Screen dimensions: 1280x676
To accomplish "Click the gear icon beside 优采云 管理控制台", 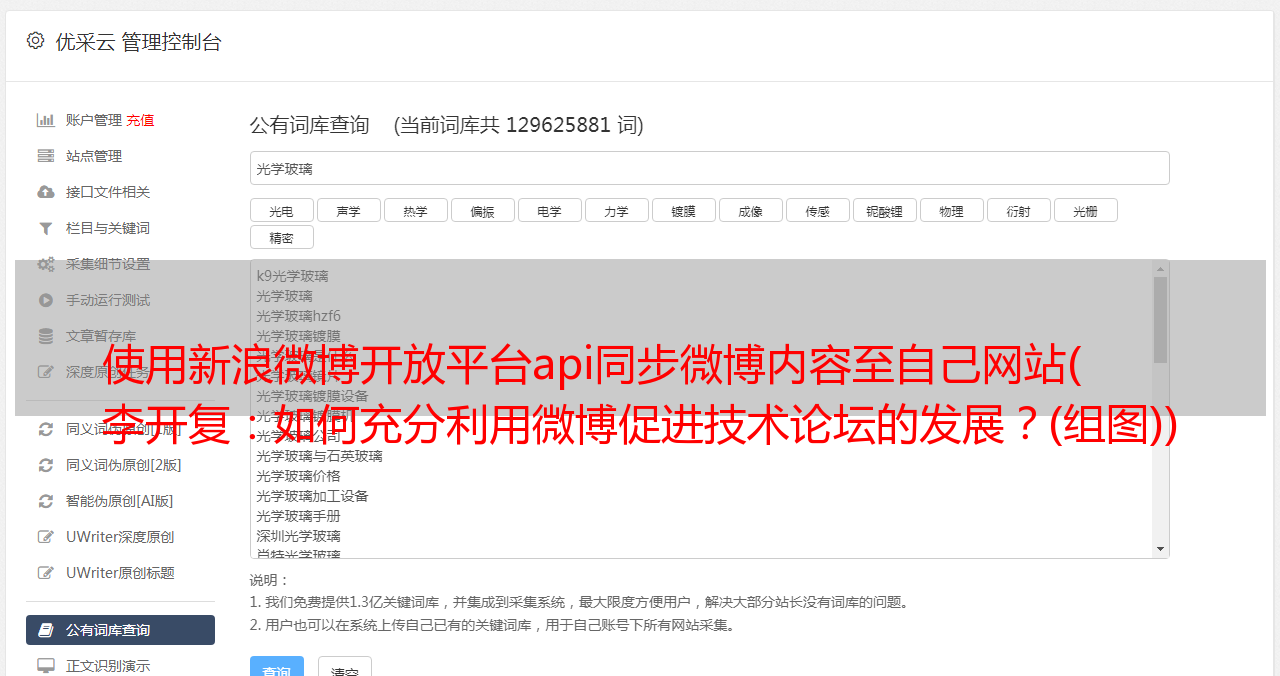I will [x=36, y=41].
